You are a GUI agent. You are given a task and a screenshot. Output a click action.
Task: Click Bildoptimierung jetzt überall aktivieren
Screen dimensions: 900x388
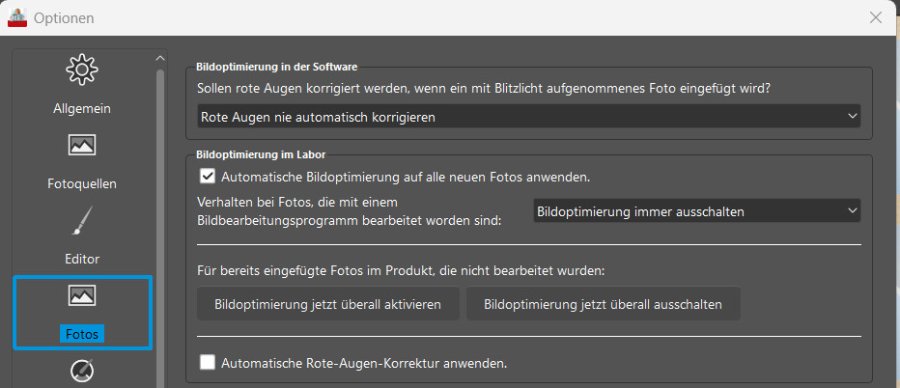(x=328, y=304)
